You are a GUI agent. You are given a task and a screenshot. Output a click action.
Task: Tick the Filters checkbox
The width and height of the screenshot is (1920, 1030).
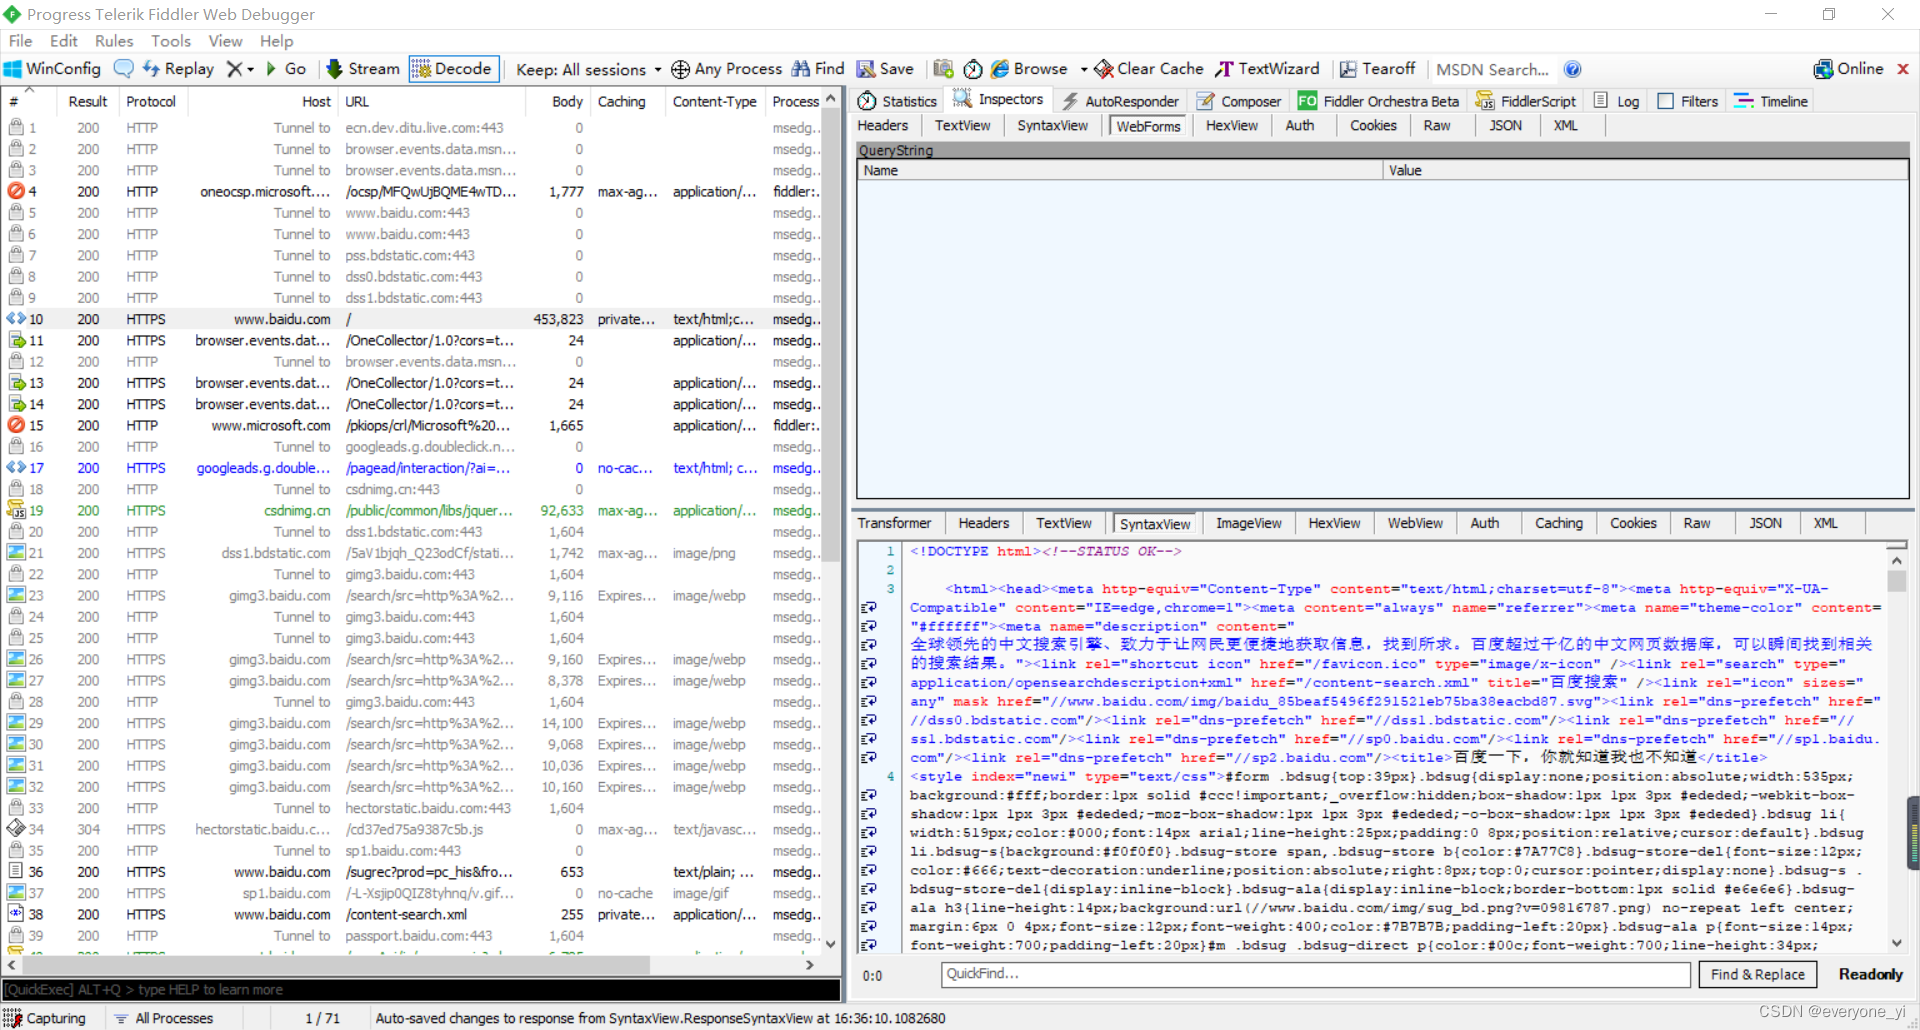pyautogui.click(x=1665, y=101)
